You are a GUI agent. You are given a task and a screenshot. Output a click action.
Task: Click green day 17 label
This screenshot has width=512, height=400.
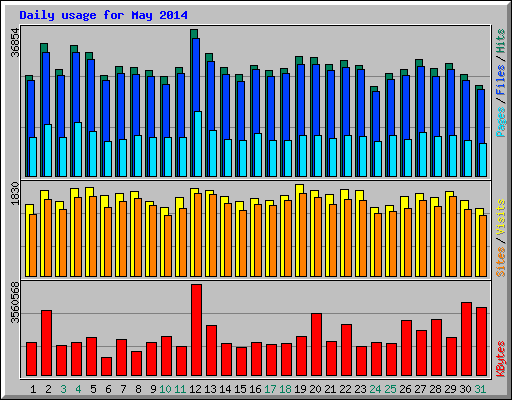tap(270, 389)
